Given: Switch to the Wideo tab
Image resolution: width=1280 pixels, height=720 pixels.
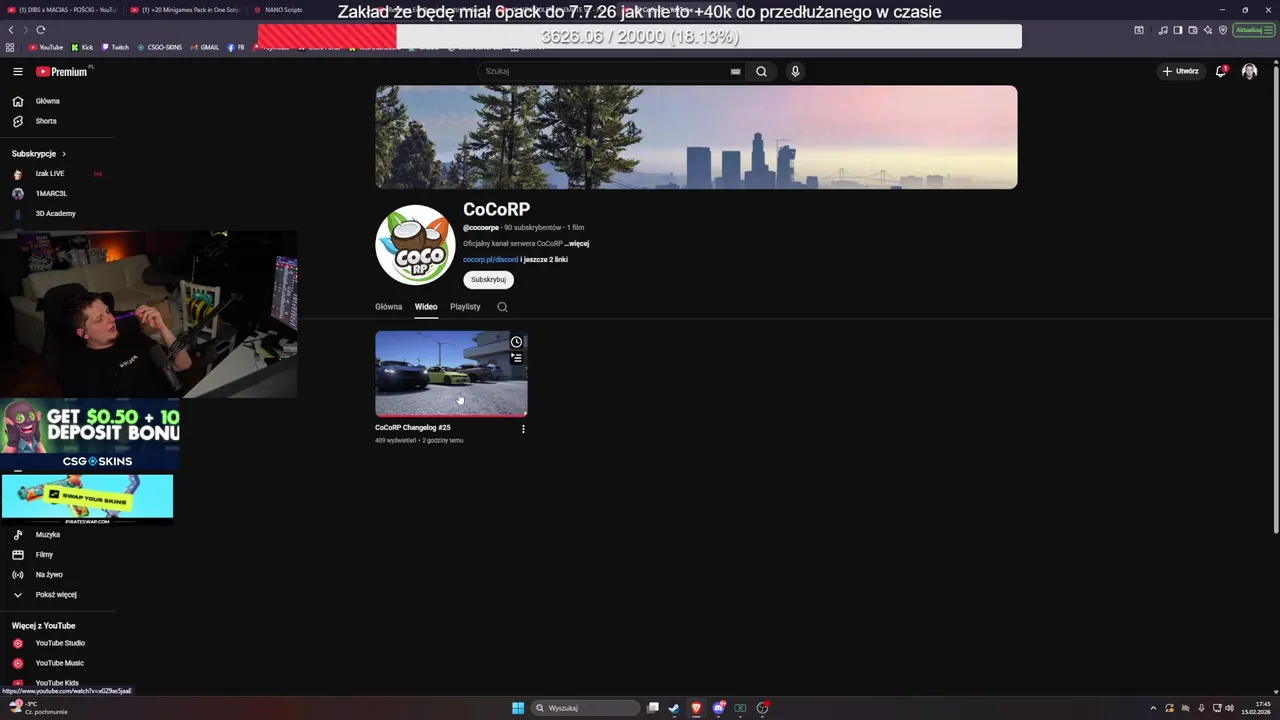Looking at the screenshot, I should (426, 307).
